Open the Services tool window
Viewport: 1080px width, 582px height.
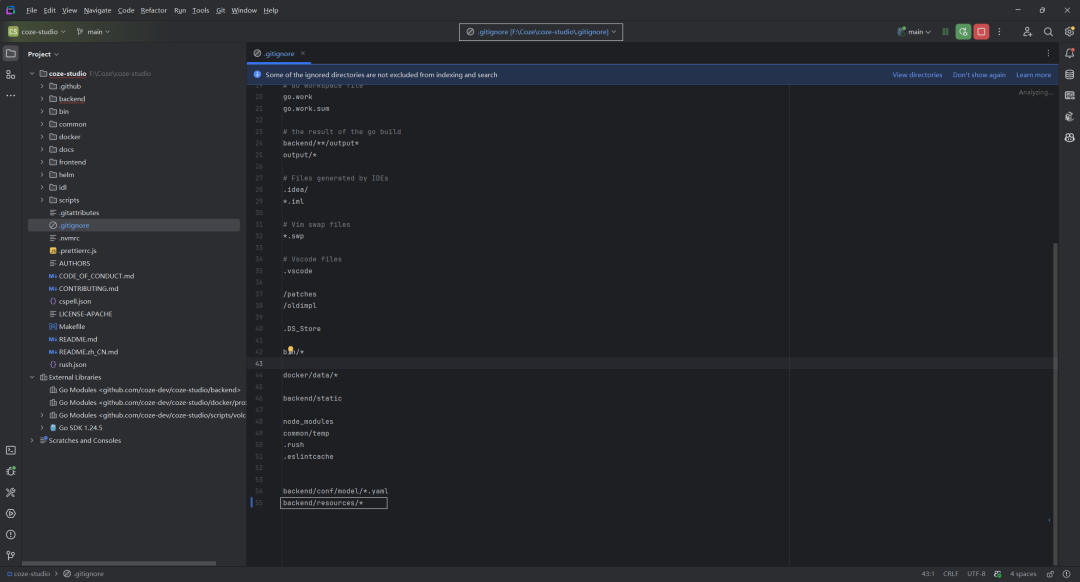click(x=10, y=514)
